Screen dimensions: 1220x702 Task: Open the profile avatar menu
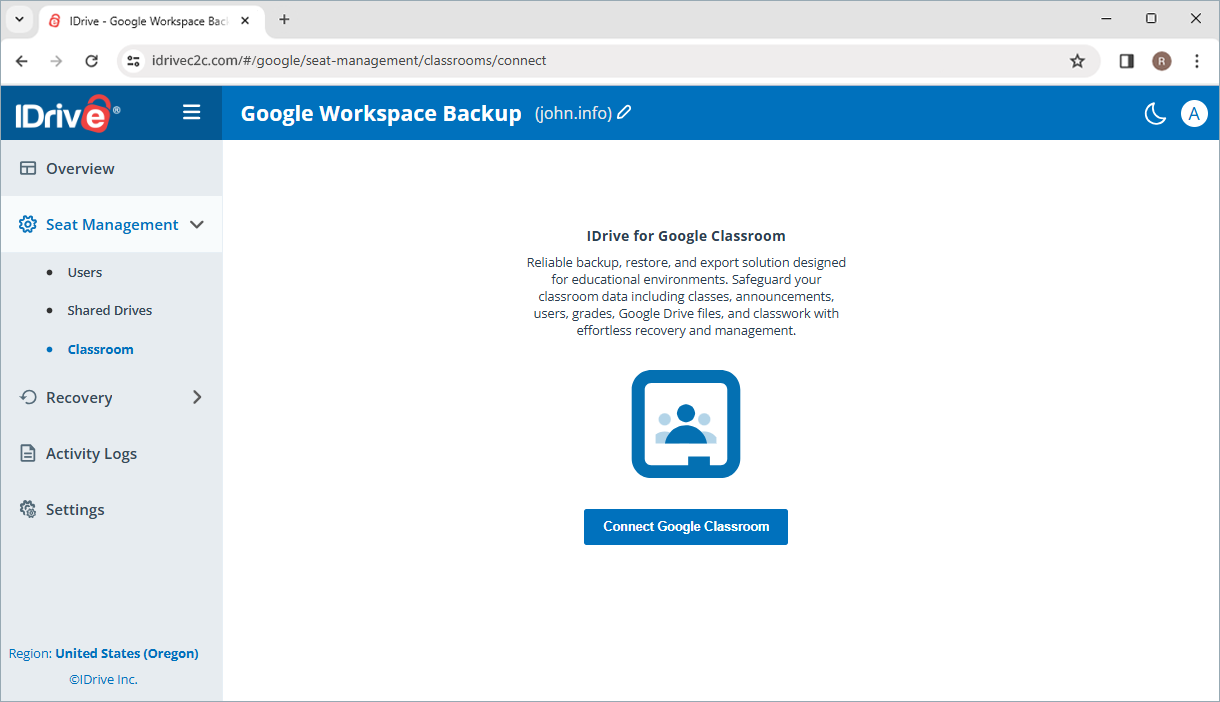pyautogui.click(x=1194, y=113)
